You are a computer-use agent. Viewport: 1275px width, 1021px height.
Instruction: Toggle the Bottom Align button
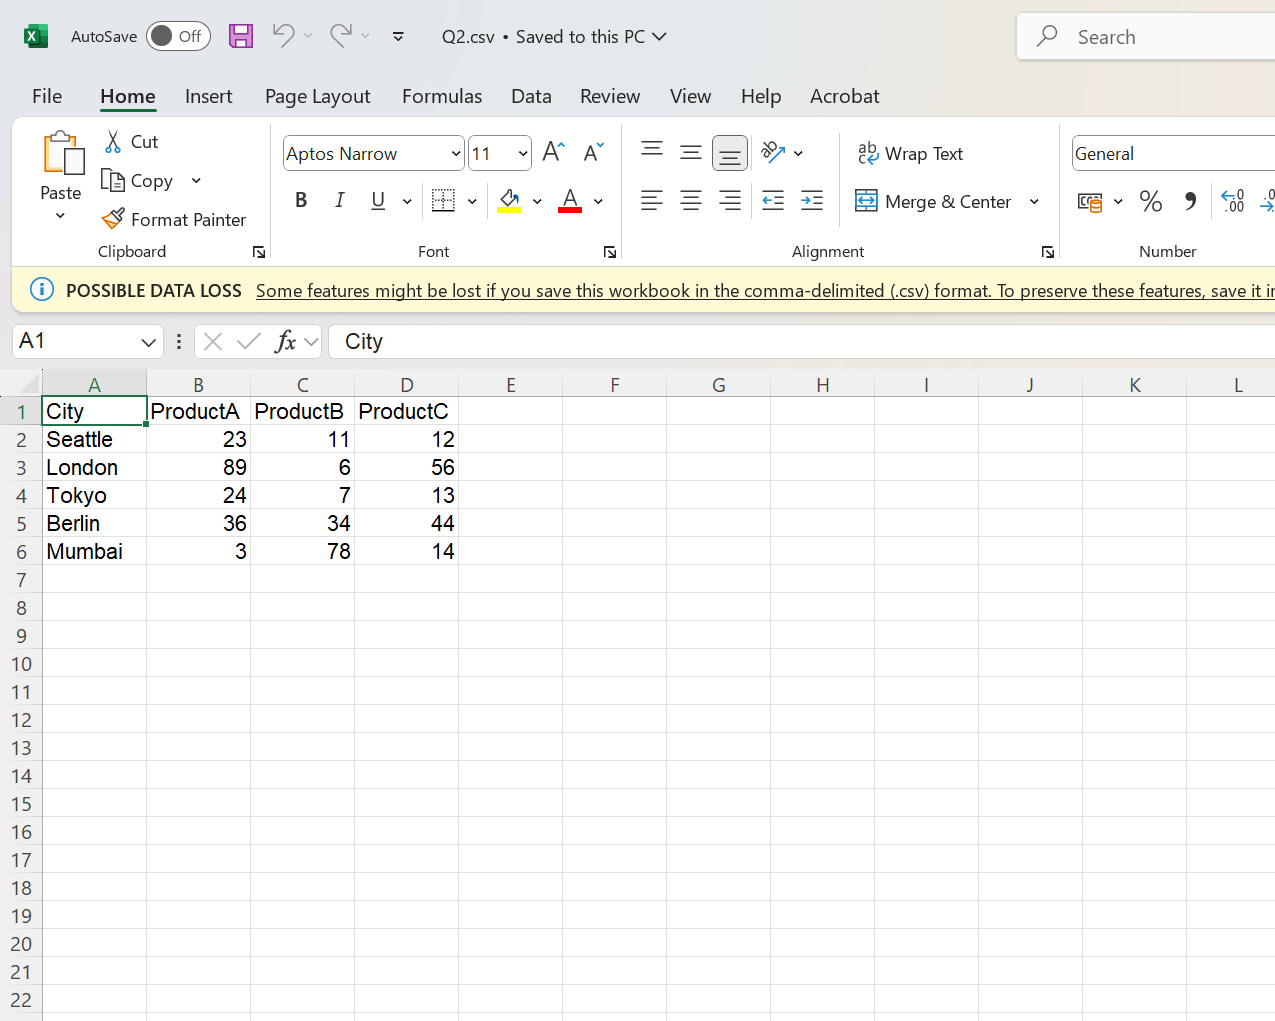pyautogui.click(x=730, y=153)
